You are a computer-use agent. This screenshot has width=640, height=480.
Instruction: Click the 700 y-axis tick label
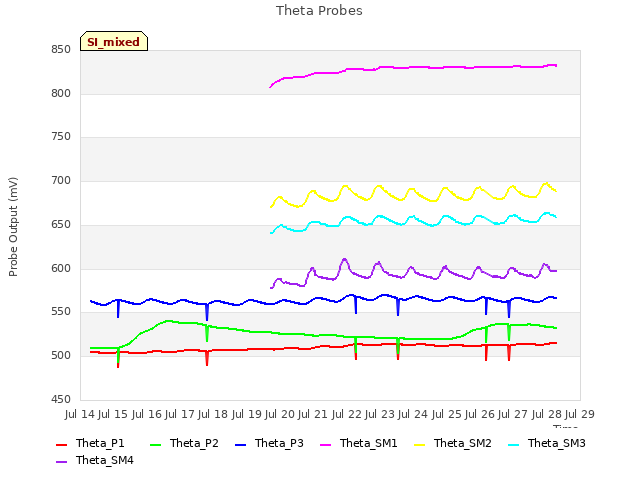[x=61, y=180]
